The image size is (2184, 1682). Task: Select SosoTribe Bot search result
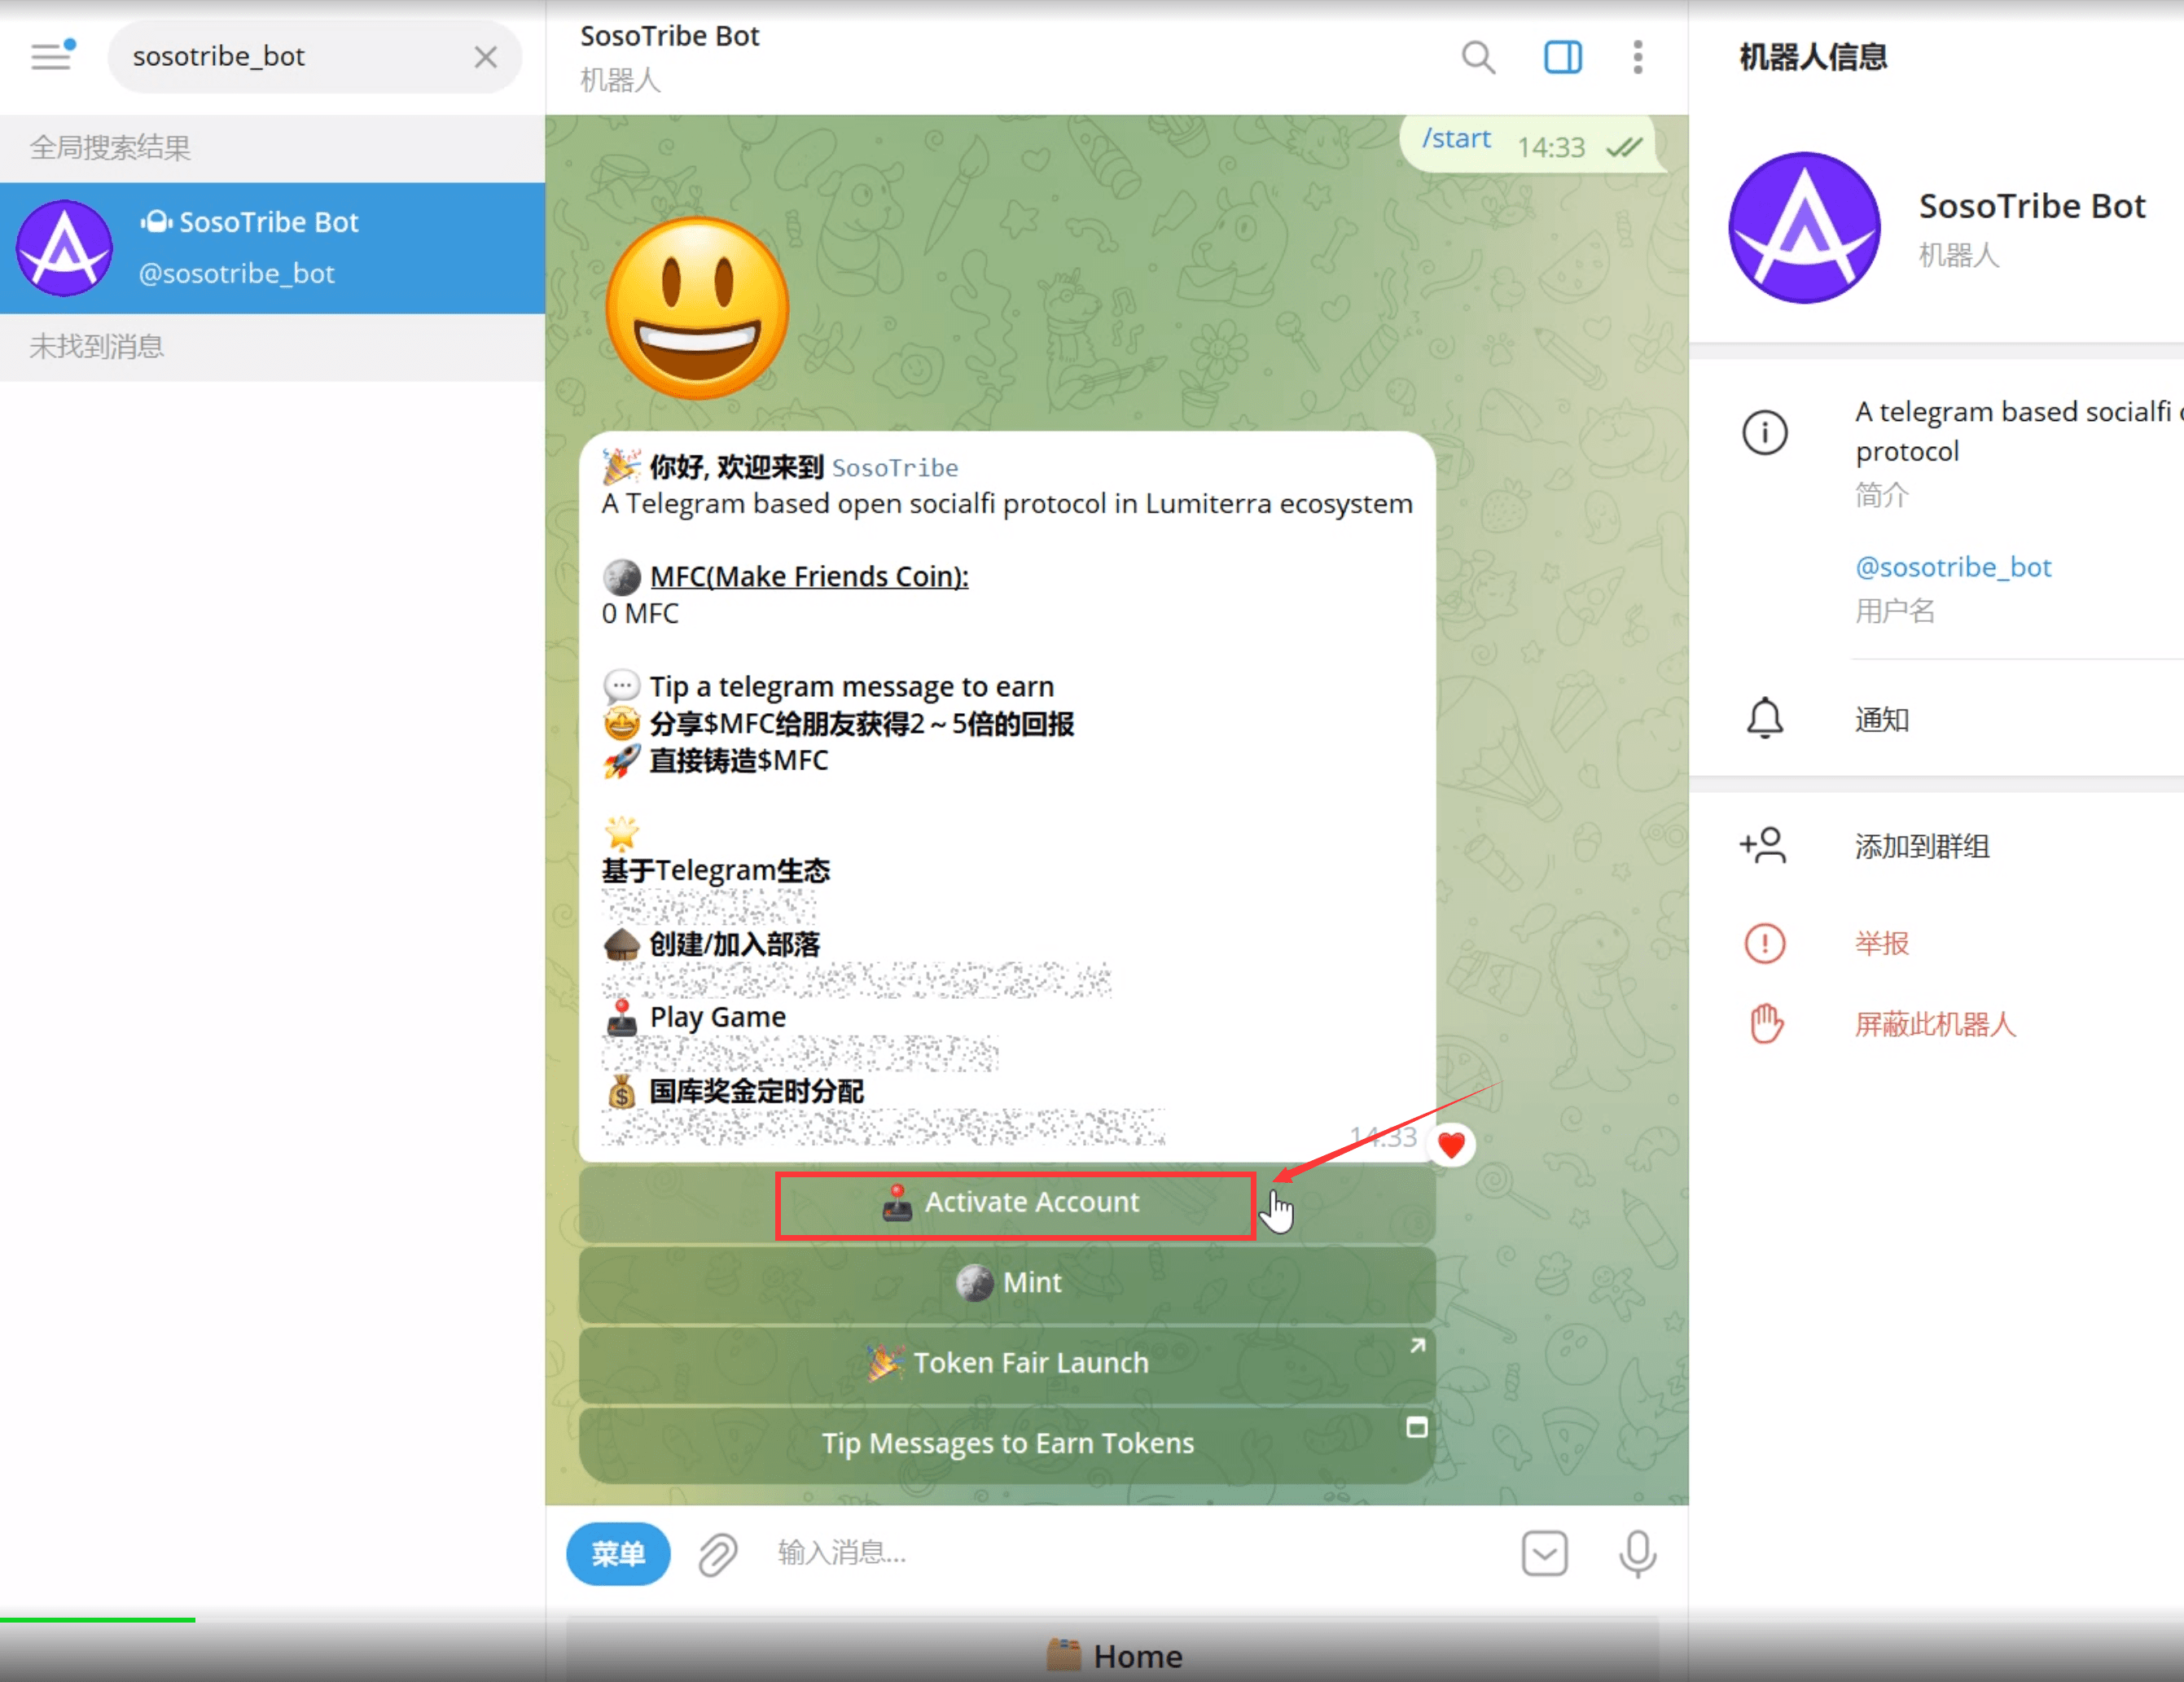tap(272, 248)
